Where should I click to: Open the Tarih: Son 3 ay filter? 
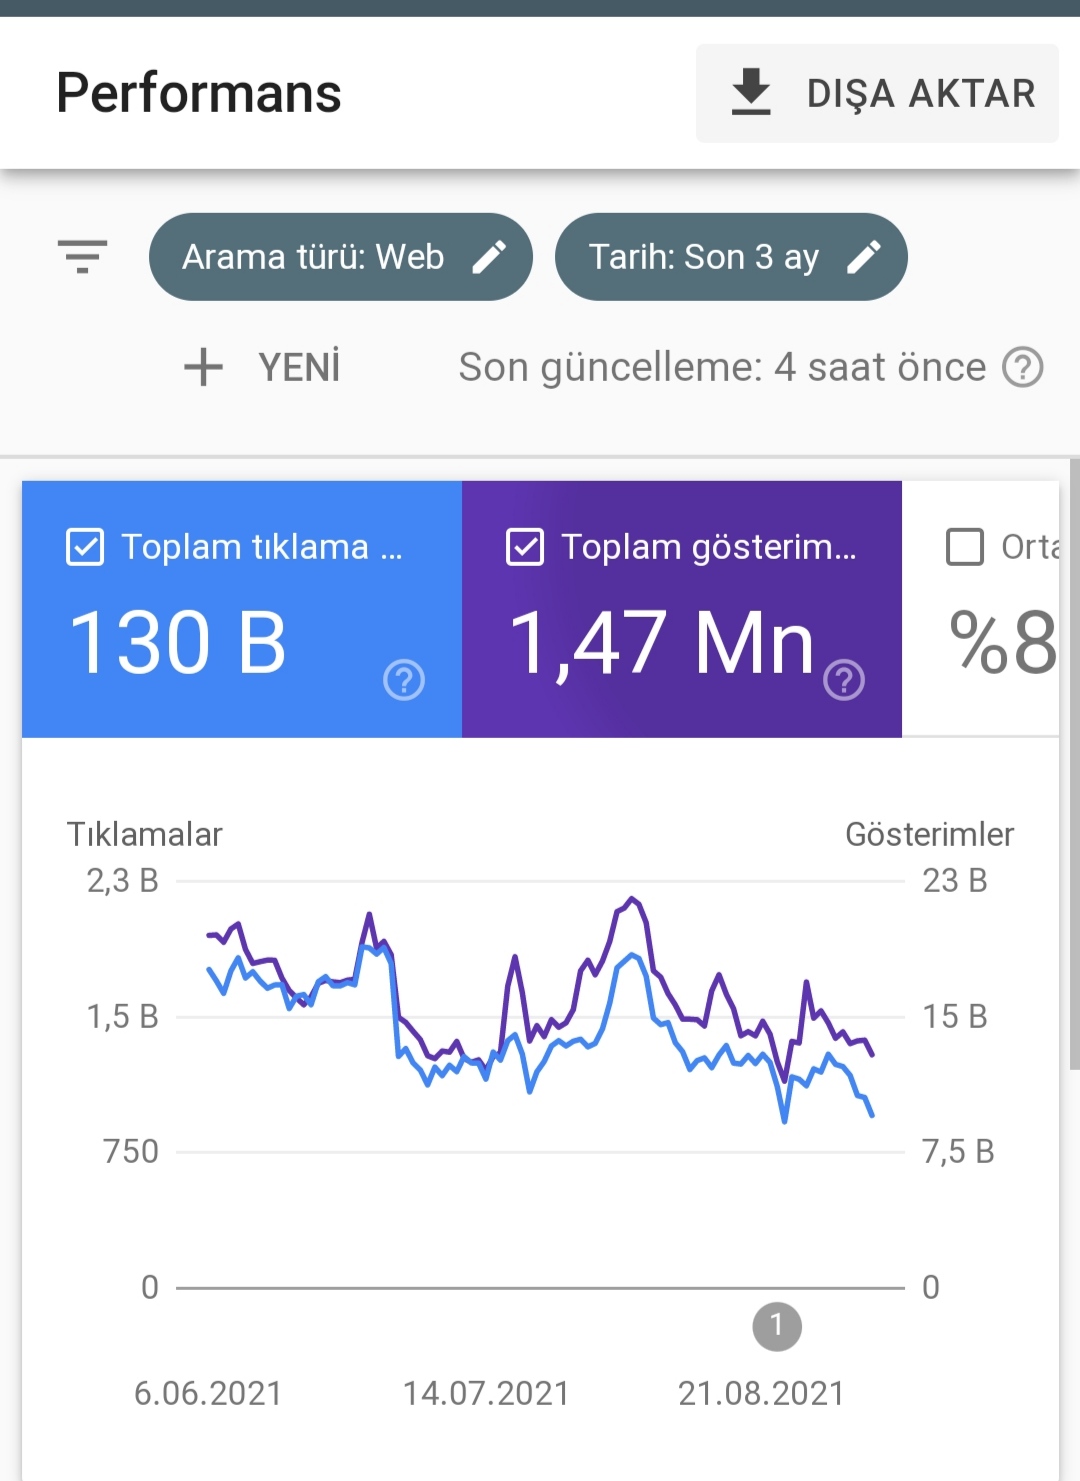(731, 257)
